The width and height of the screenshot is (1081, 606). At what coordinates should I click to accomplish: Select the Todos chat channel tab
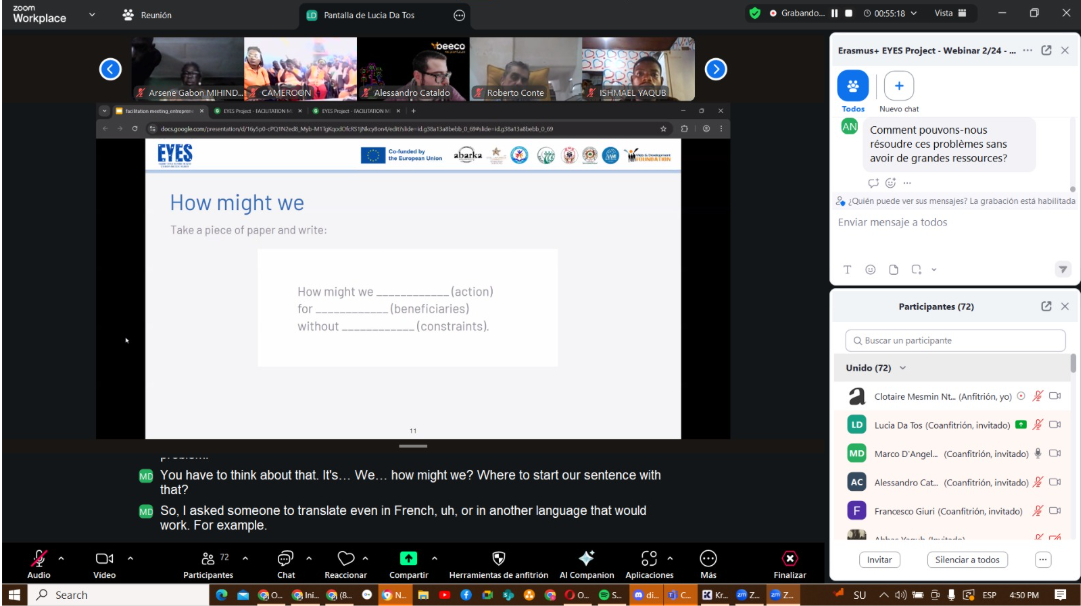point(853,86)
